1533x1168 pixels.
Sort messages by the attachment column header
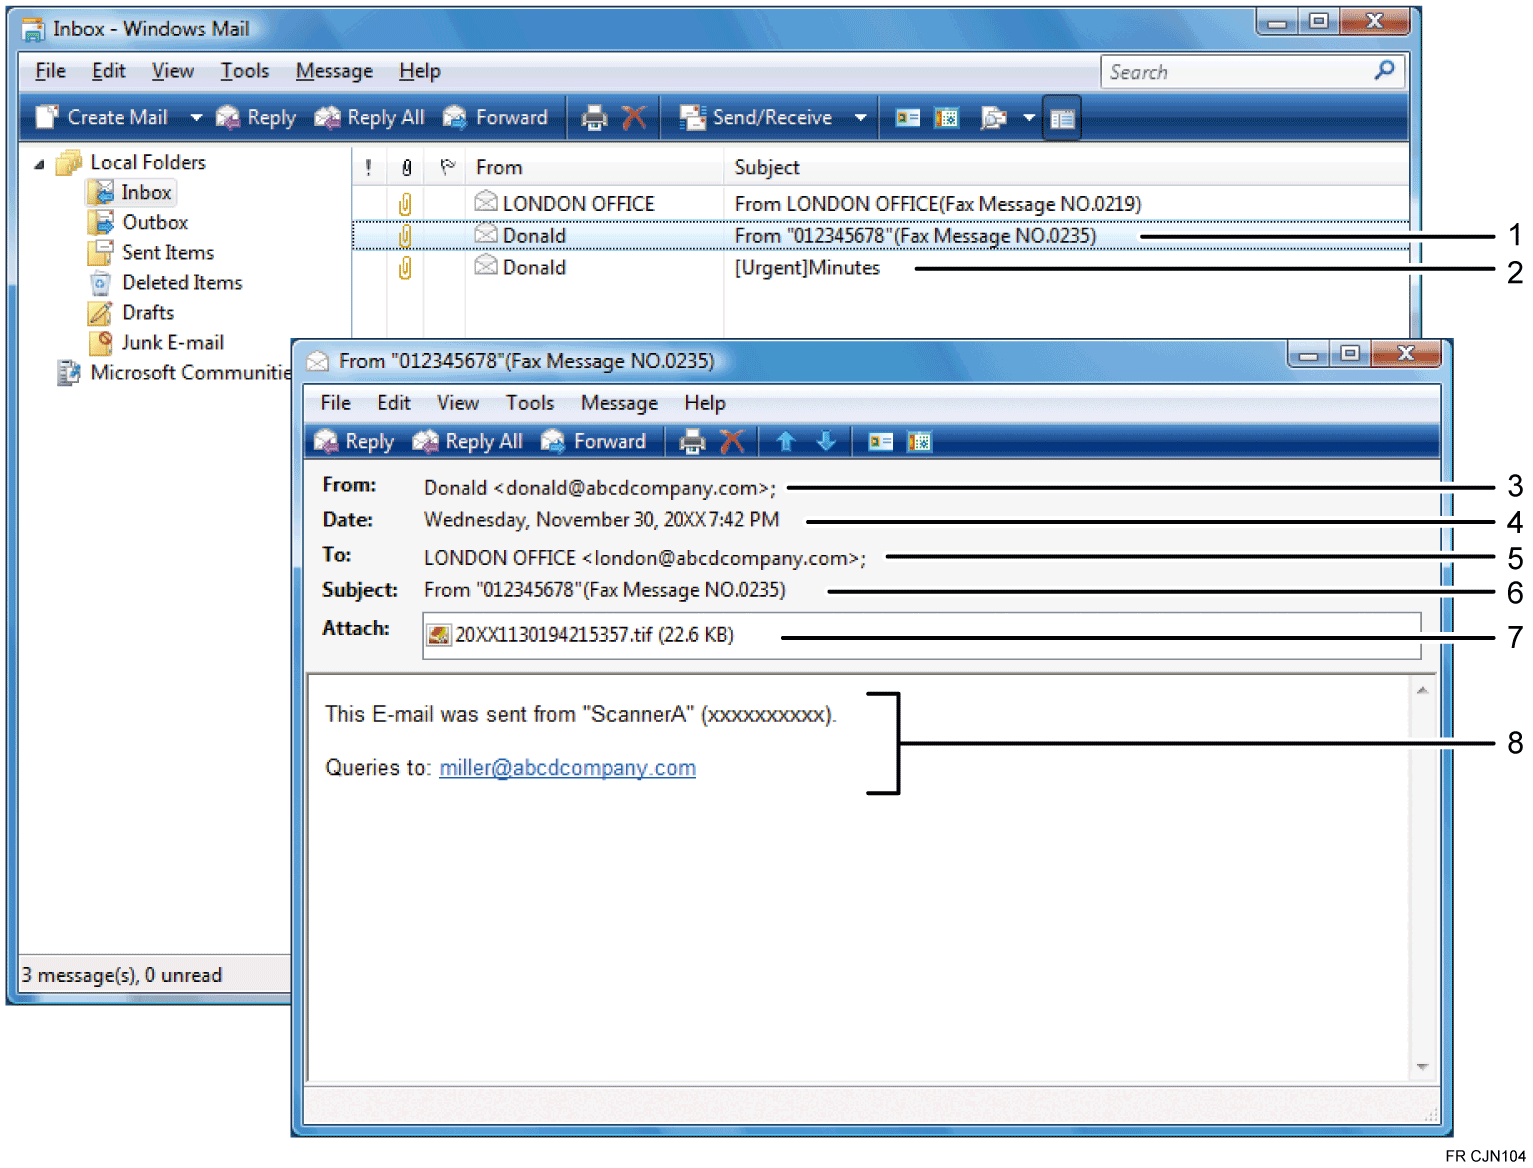coord(406,167)
